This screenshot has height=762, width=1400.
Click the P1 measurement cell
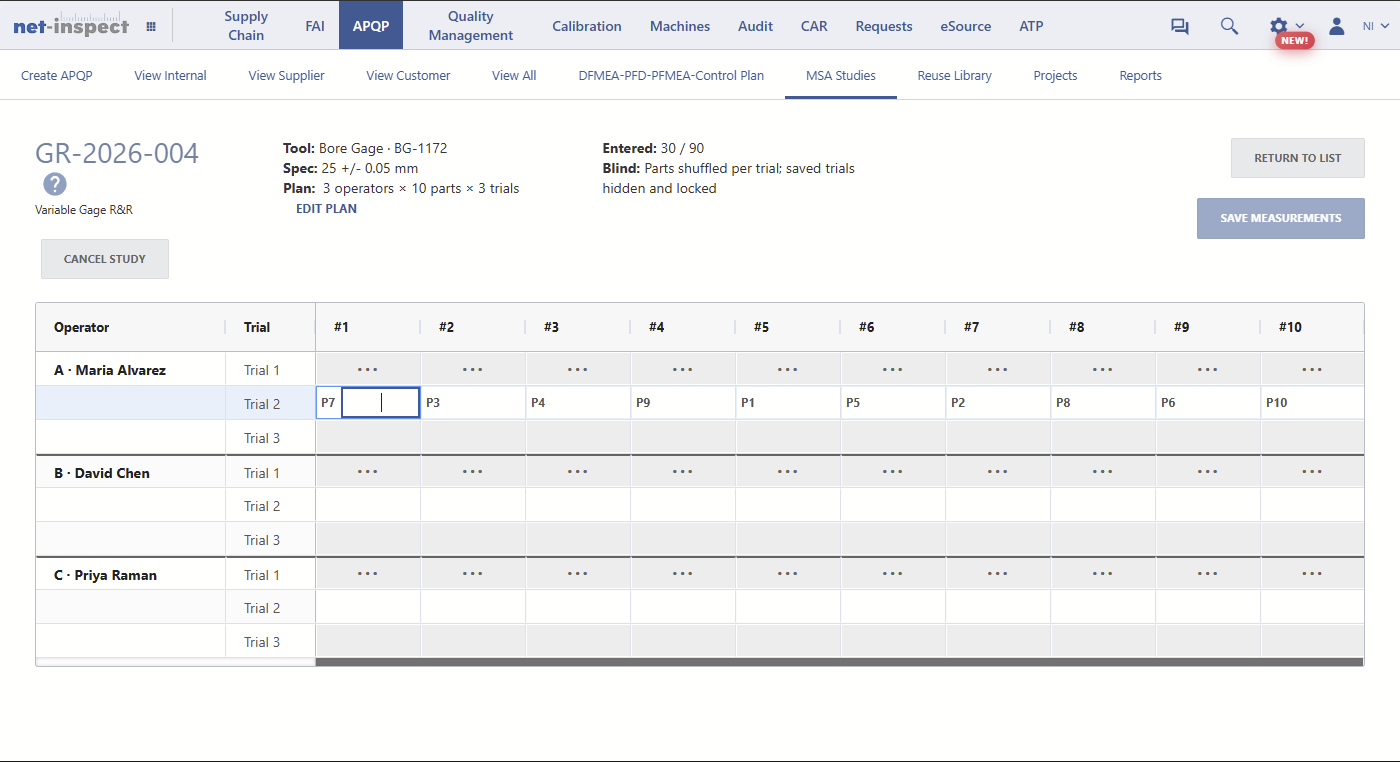tap(788, 403)
